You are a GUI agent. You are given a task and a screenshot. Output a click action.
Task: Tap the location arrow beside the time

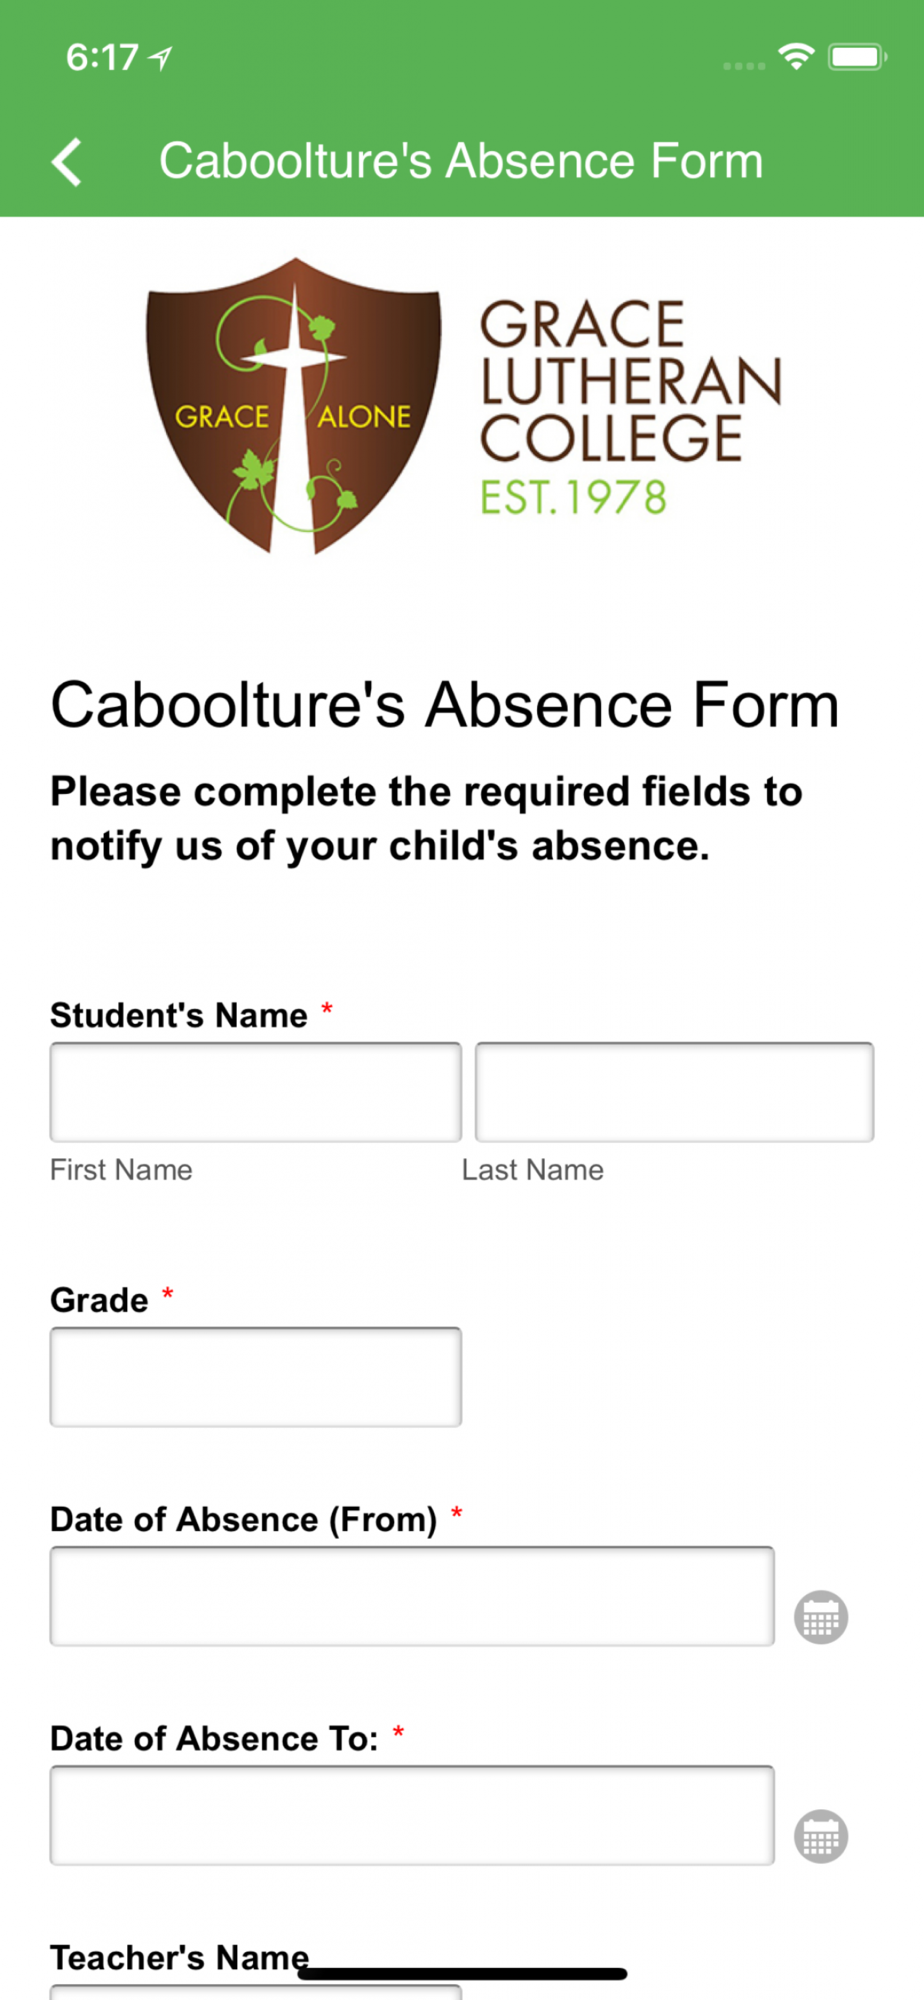160,58
